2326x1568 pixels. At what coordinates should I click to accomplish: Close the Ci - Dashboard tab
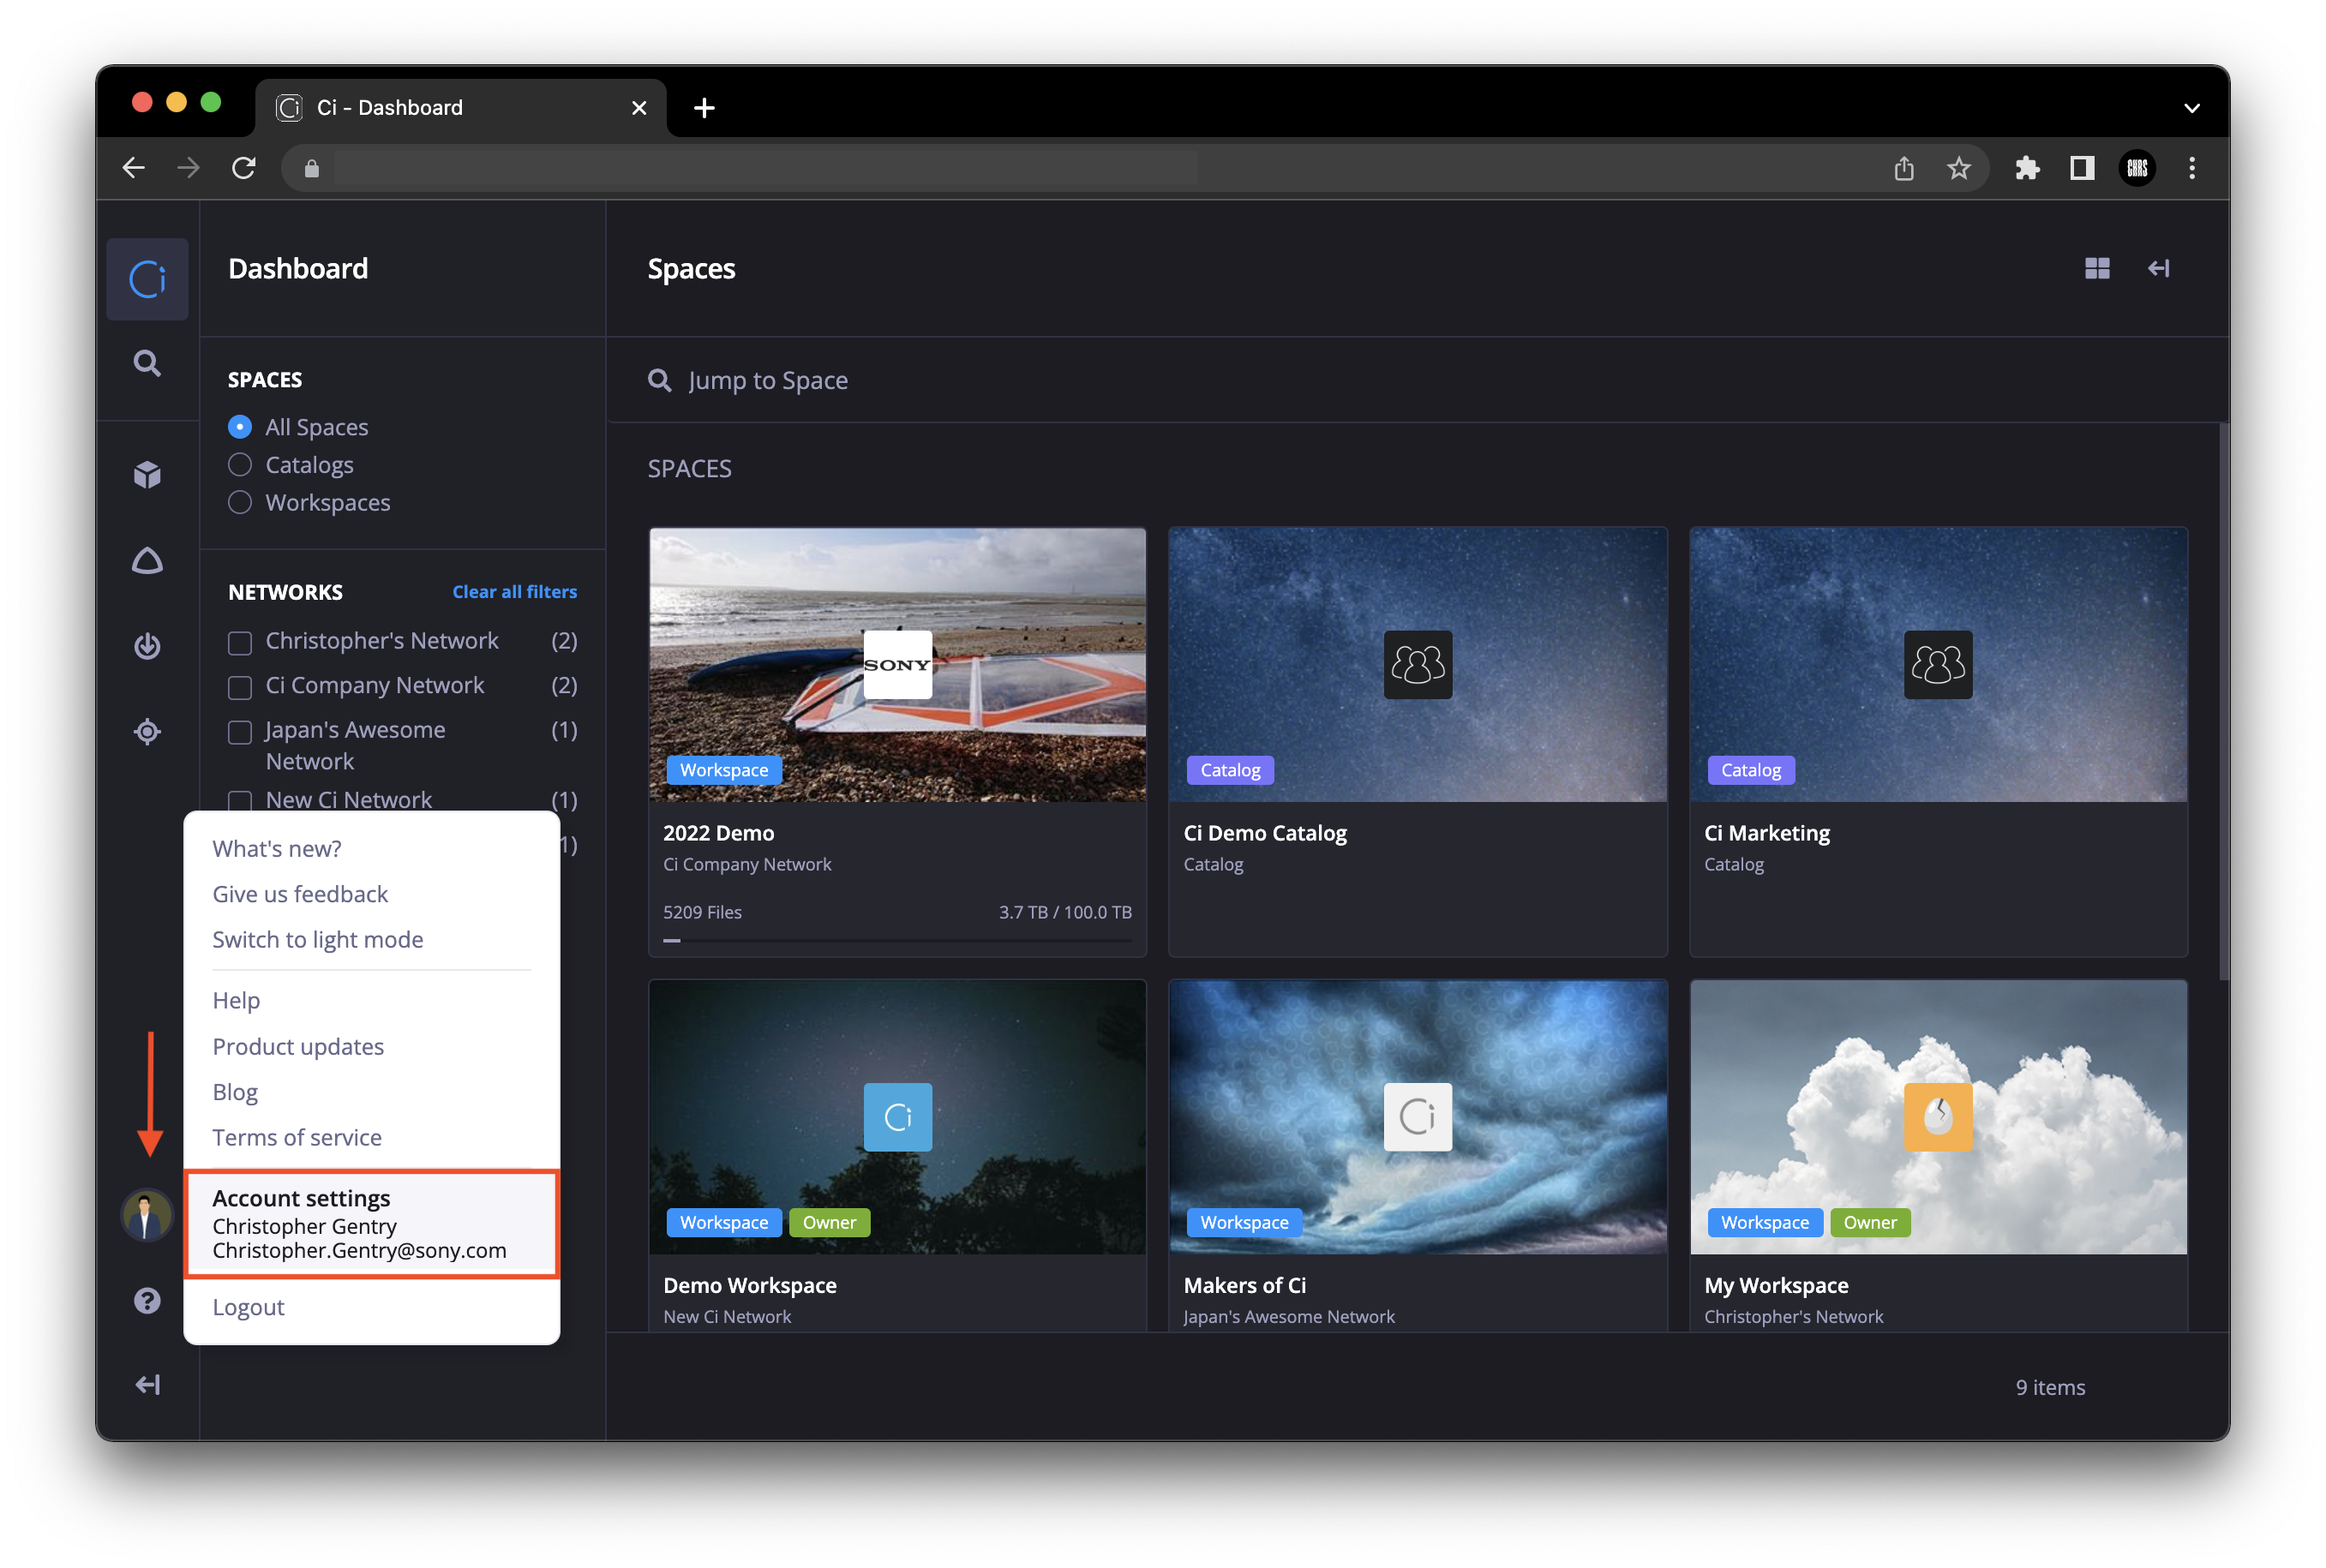(x=639, y=107)
